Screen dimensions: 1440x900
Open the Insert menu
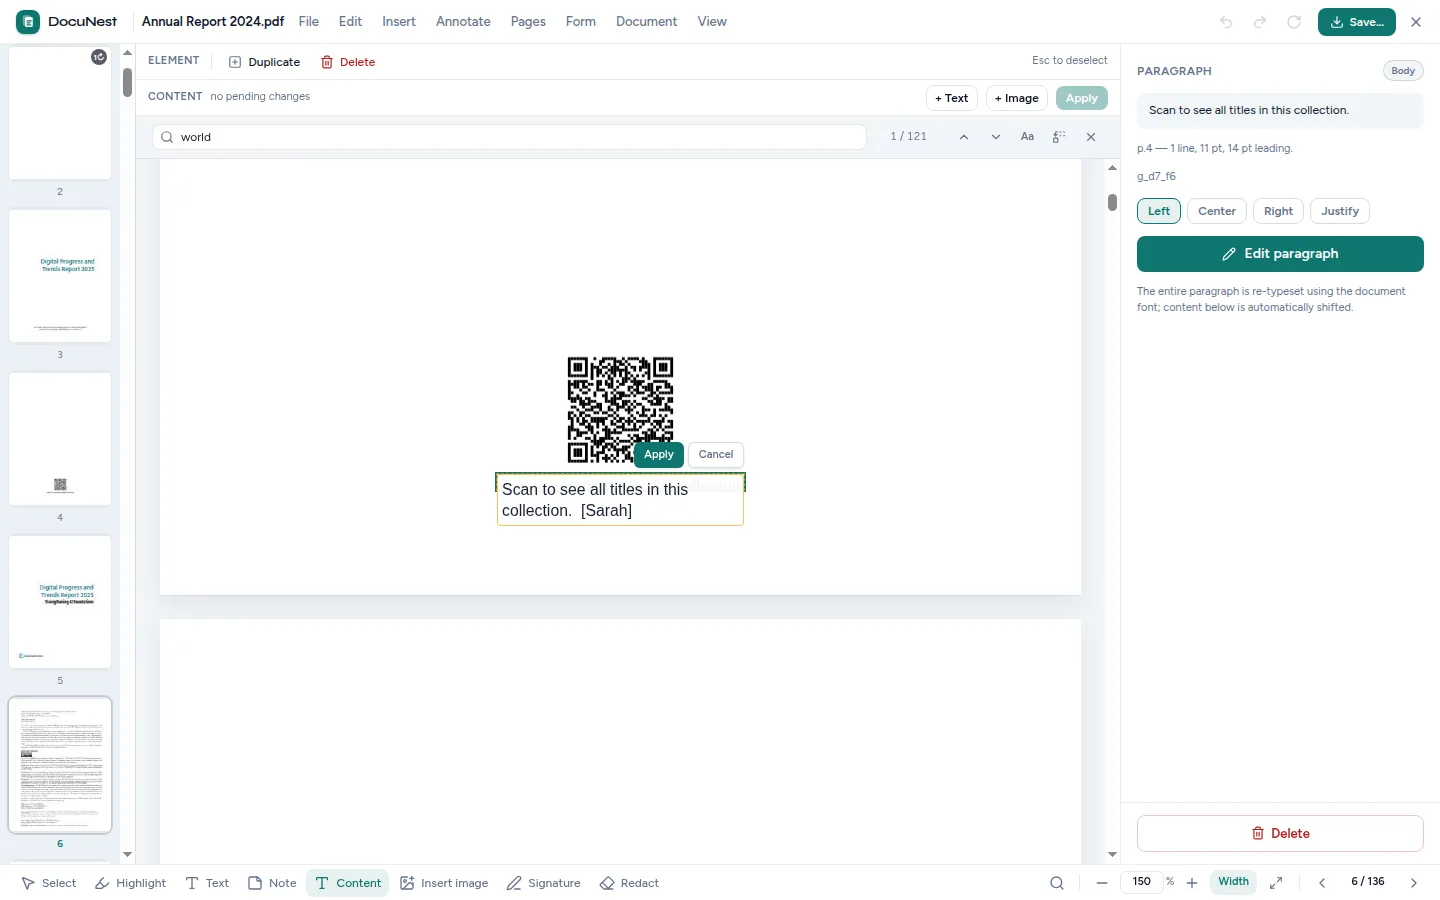click(x=399, y=22)
